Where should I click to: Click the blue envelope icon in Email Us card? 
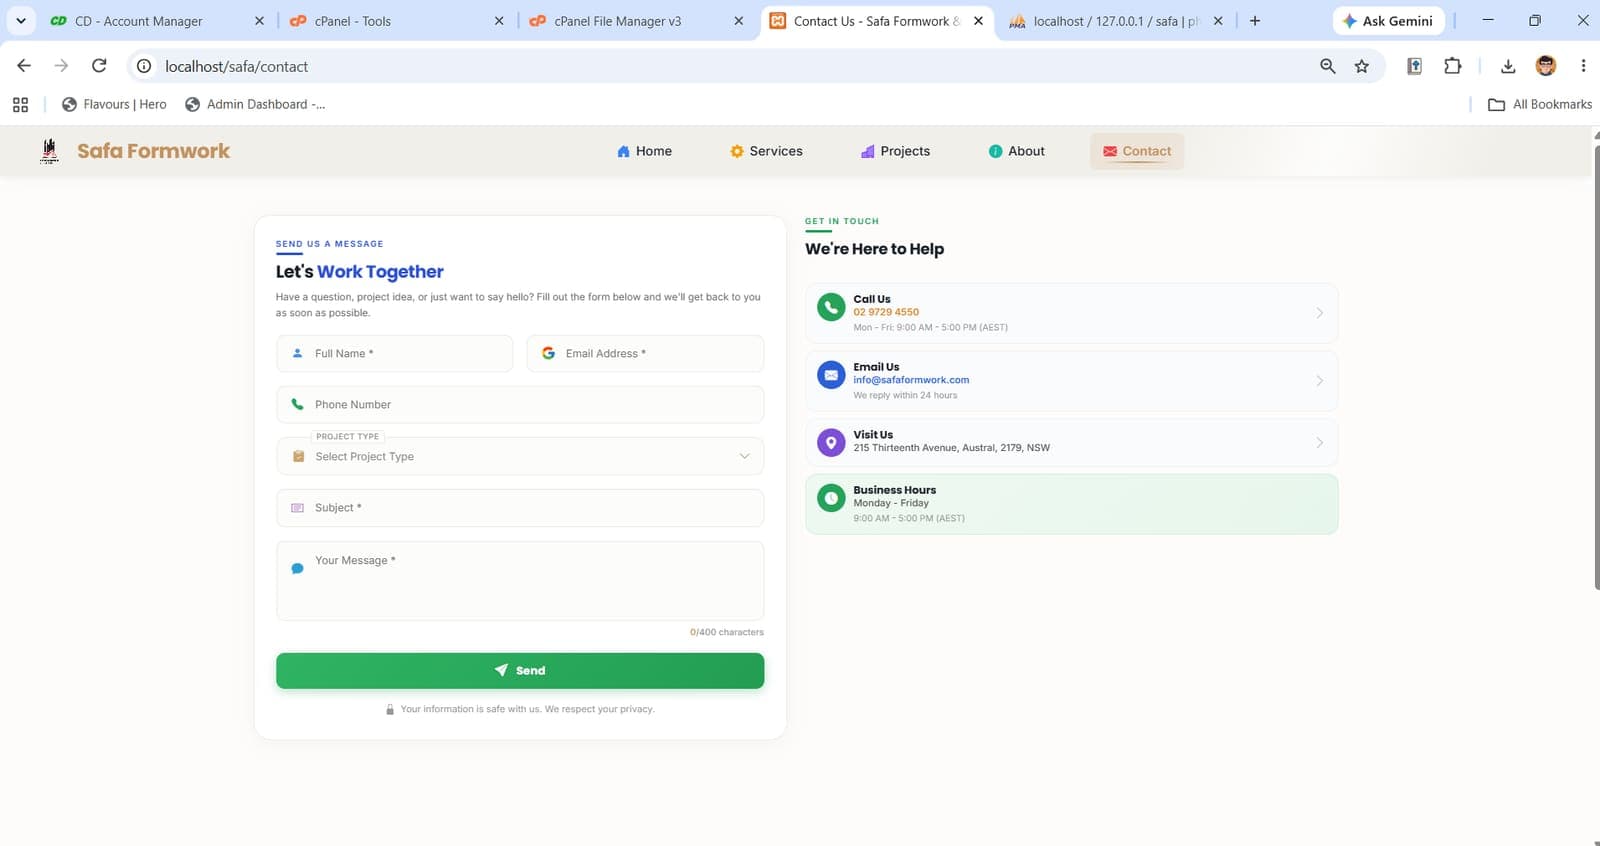[831, 375]
